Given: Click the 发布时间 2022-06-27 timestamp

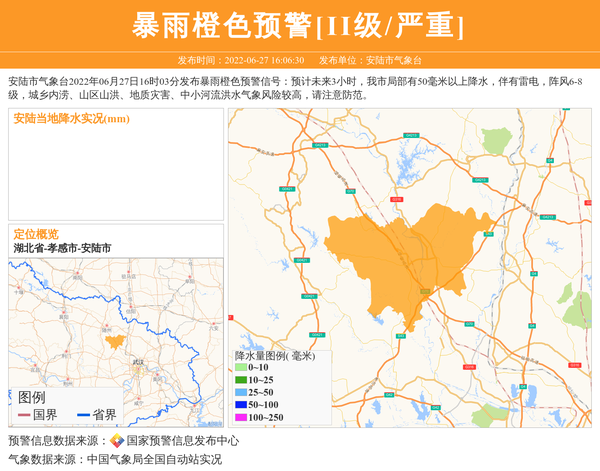Looking at the screenshot, I should [x=241, y=60].
